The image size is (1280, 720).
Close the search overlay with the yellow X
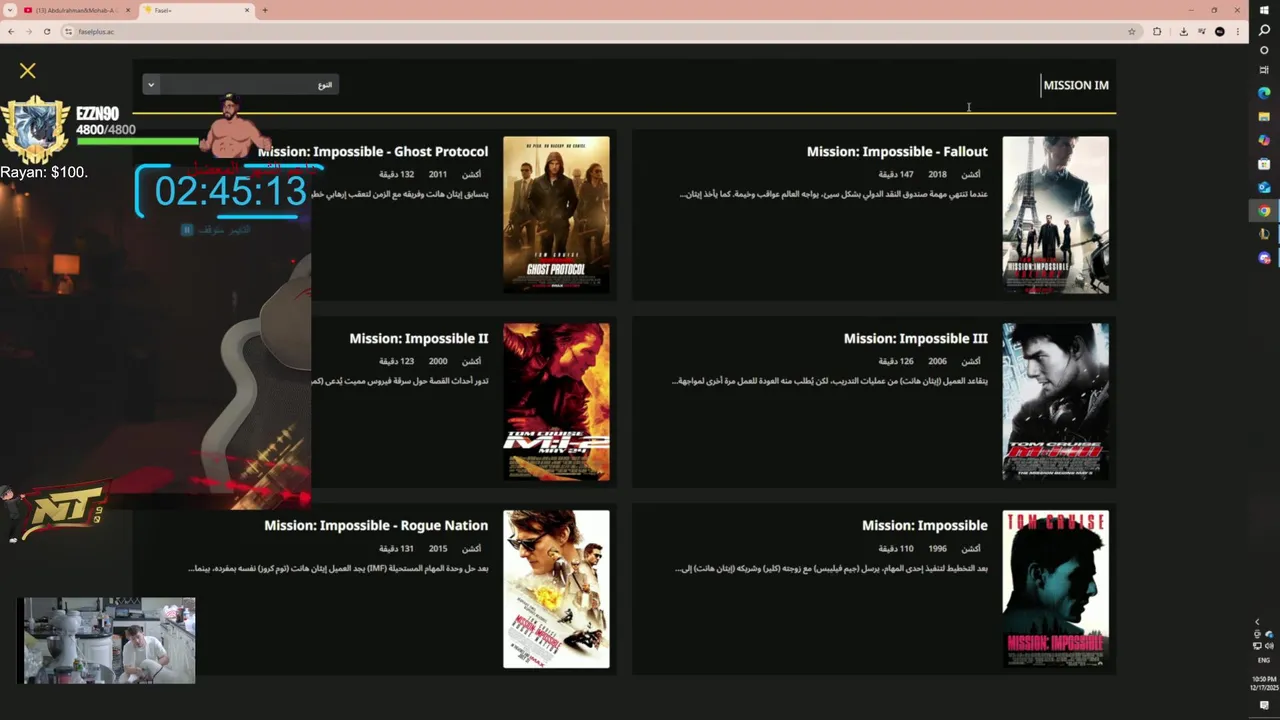(28, 71)
